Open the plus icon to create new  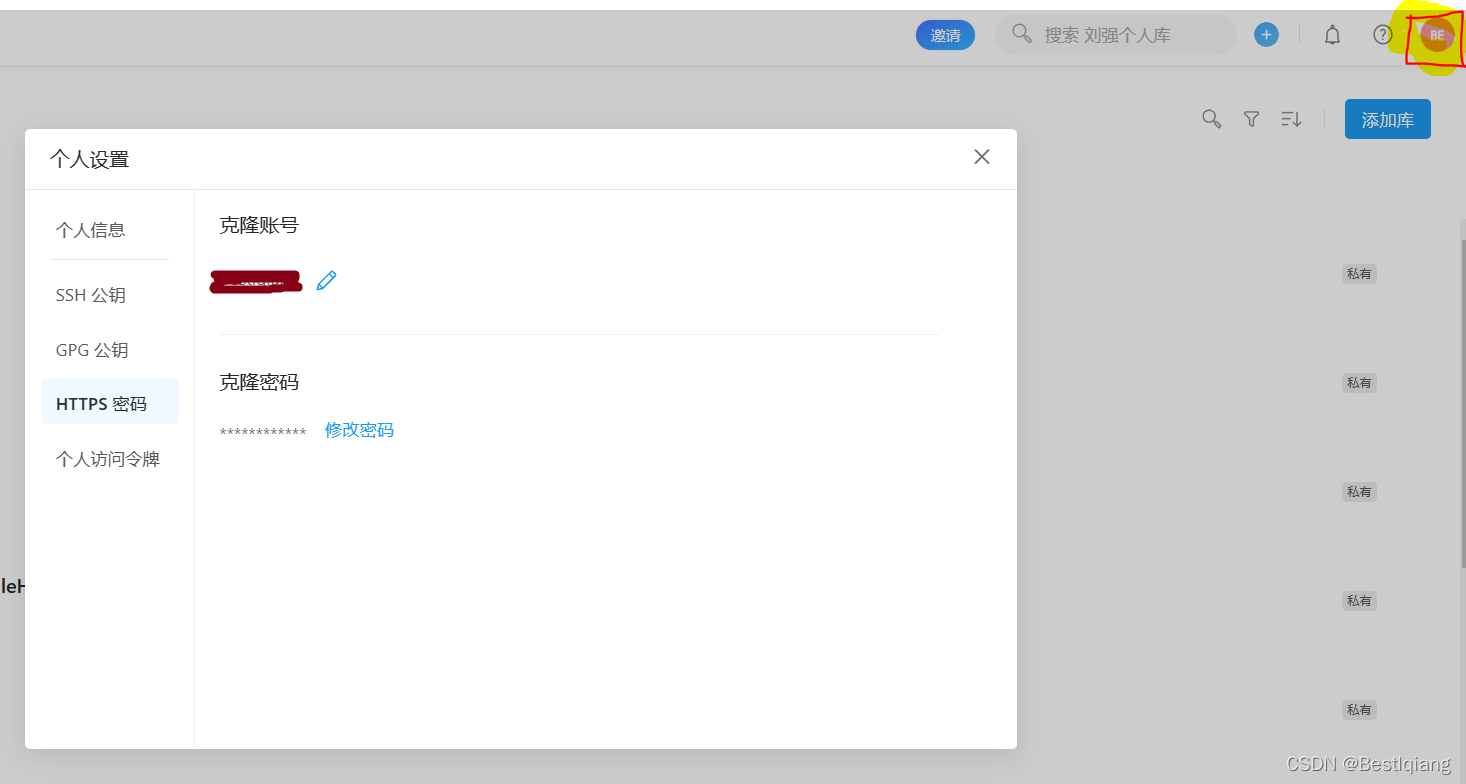coord(1266,34)
